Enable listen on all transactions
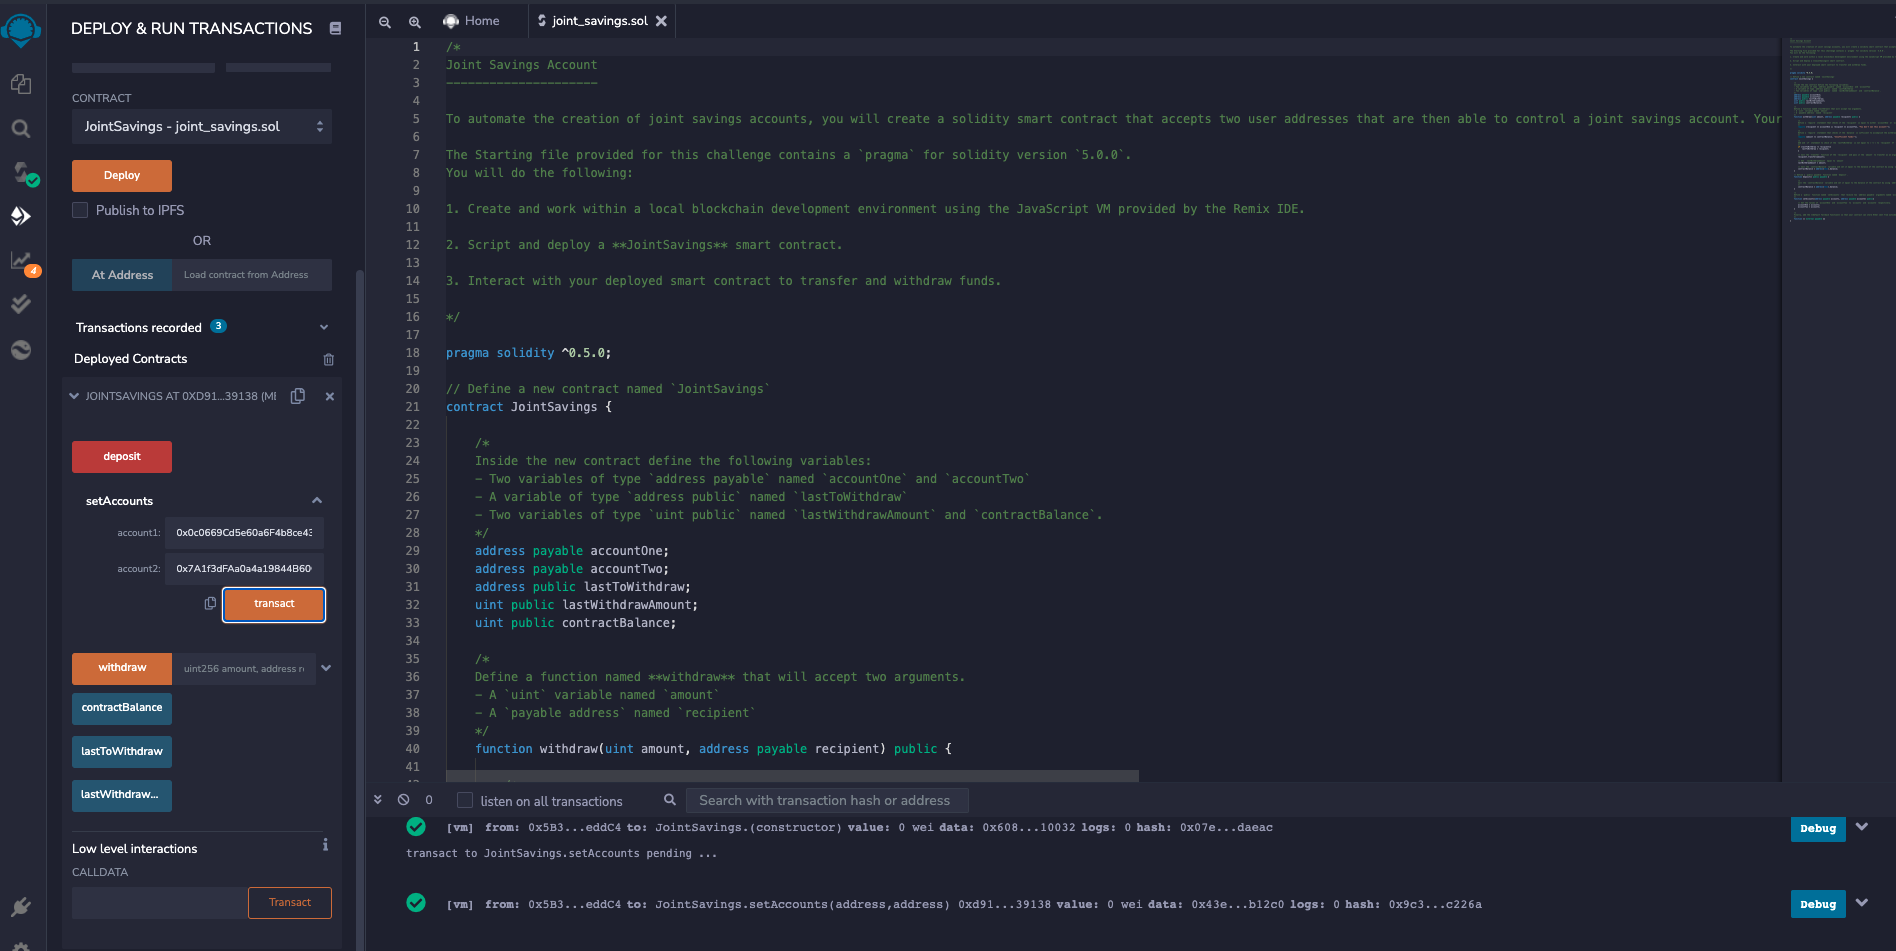The image size is (1896, 951). click(x=465, y=800)
